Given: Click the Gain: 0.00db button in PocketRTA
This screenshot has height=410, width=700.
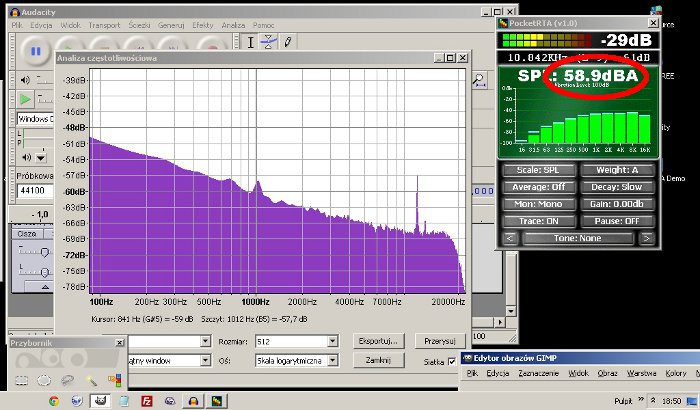Looking at the screenshot, I should (617, 204).
